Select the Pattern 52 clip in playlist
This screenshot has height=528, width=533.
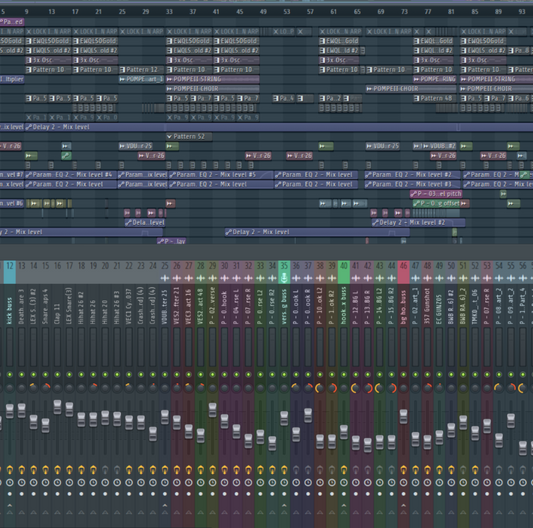coord(189,137)
